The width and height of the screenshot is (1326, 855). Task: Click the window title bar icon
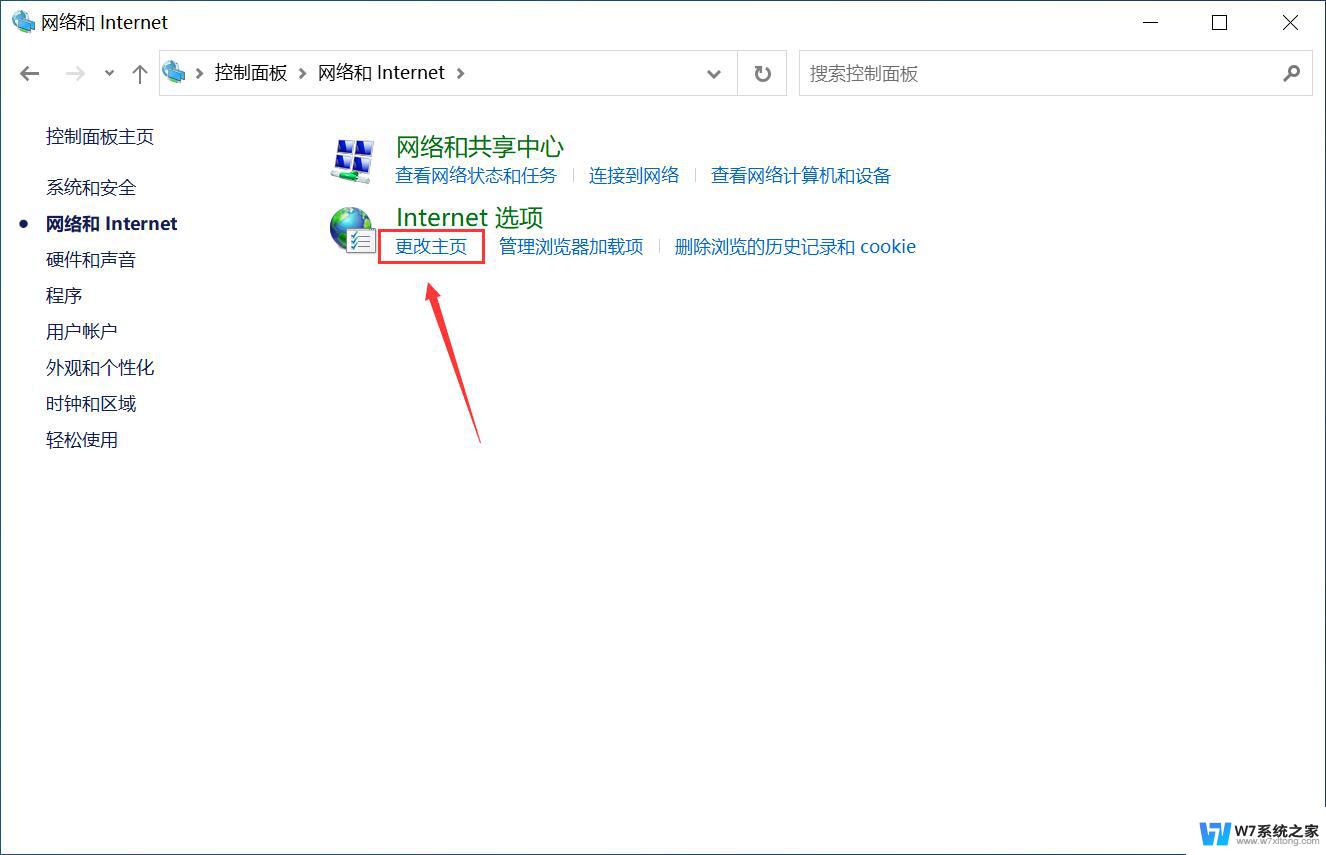[x=23, y=22]
